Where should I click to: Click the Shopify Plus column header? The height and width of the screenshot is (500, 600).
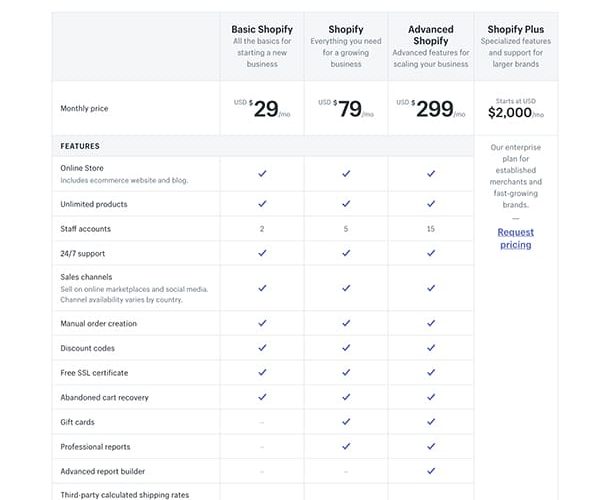515,30
